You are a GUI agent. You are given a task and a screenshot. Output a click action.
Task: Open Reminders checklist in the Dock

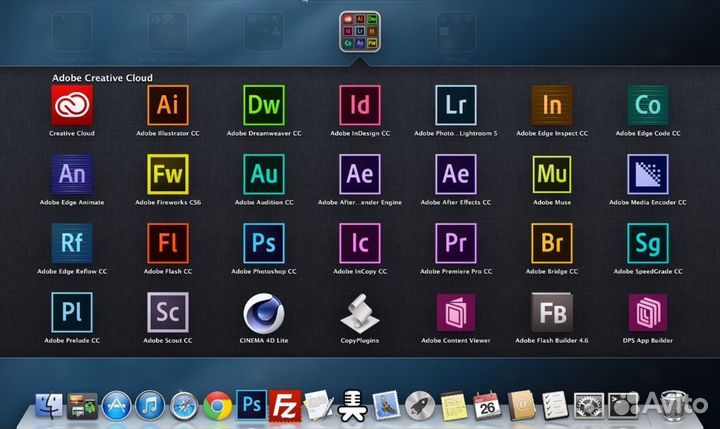pos(555,405)
